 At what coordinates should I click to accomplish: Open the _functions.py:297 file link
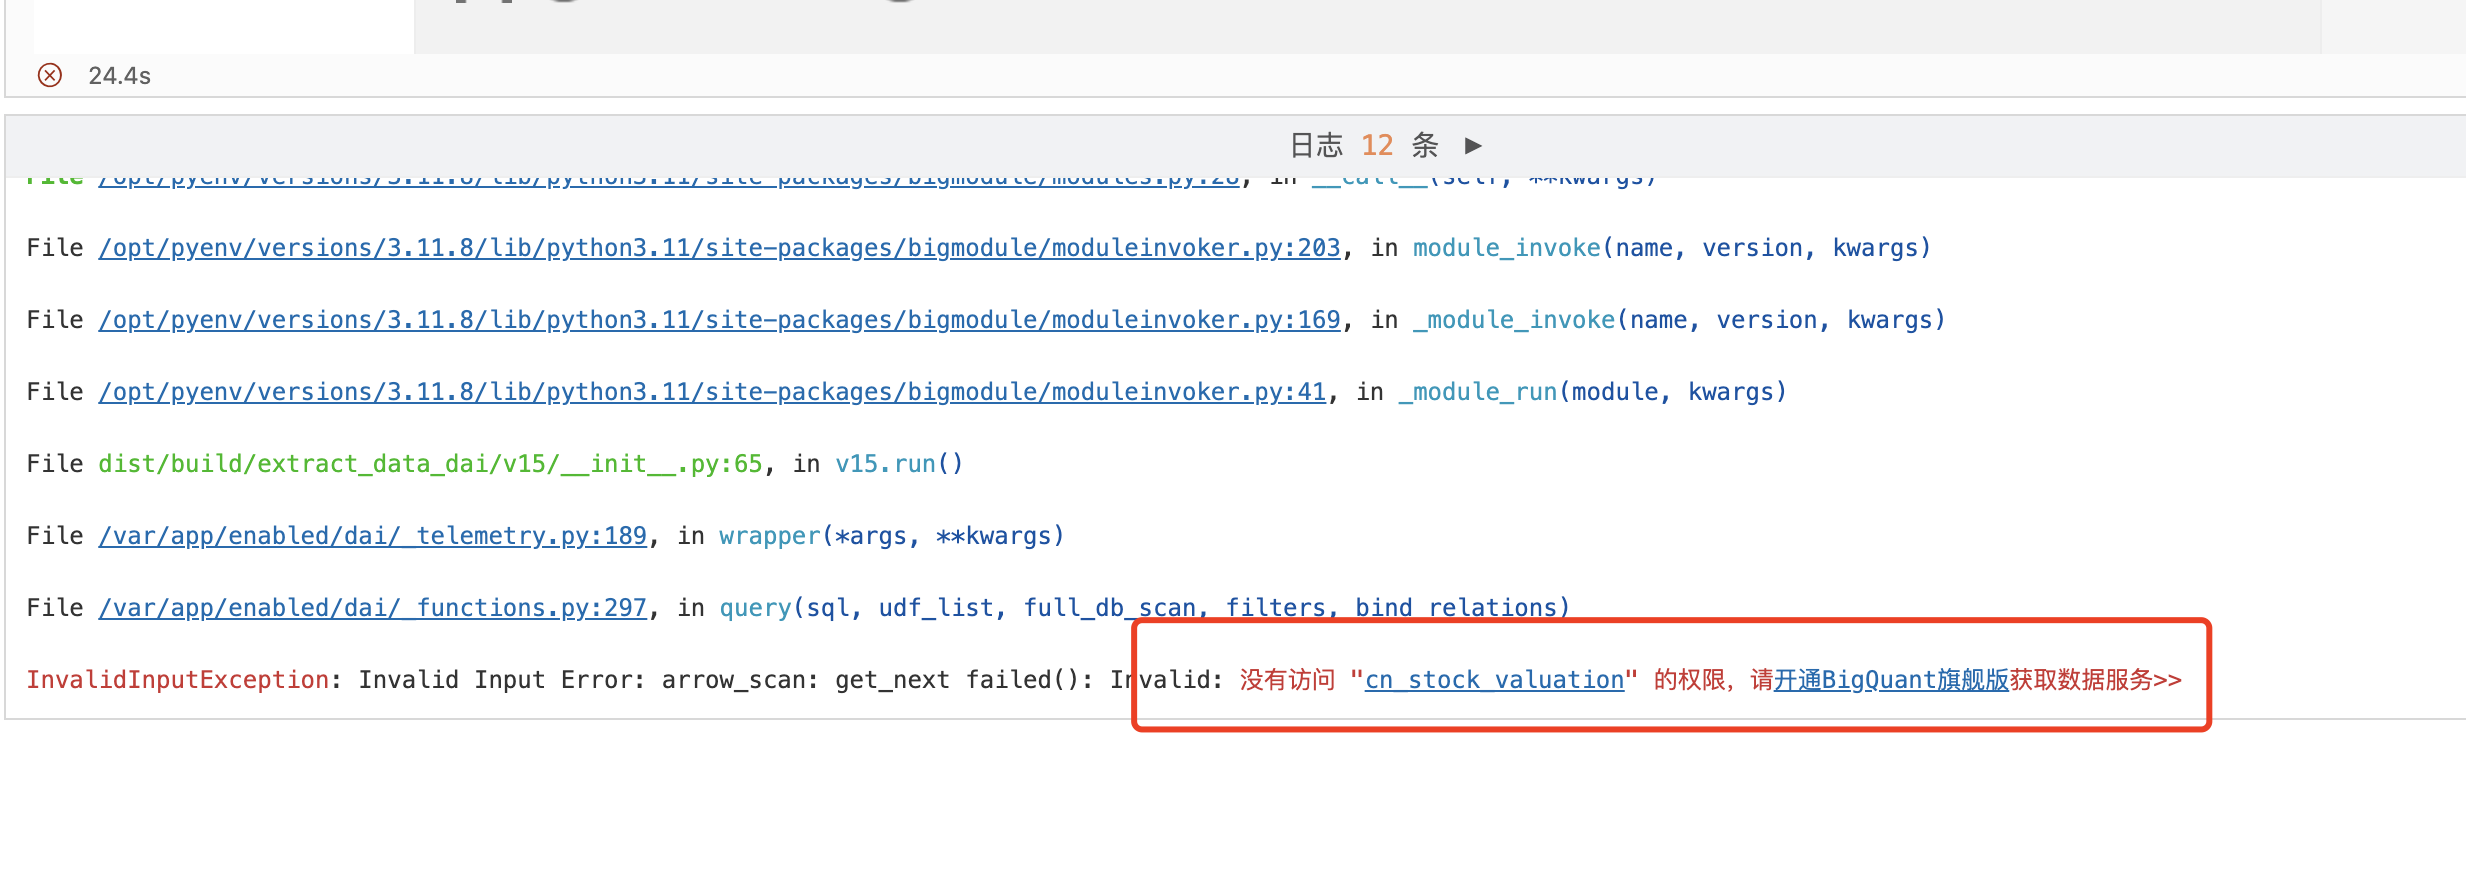coord(373,608)
